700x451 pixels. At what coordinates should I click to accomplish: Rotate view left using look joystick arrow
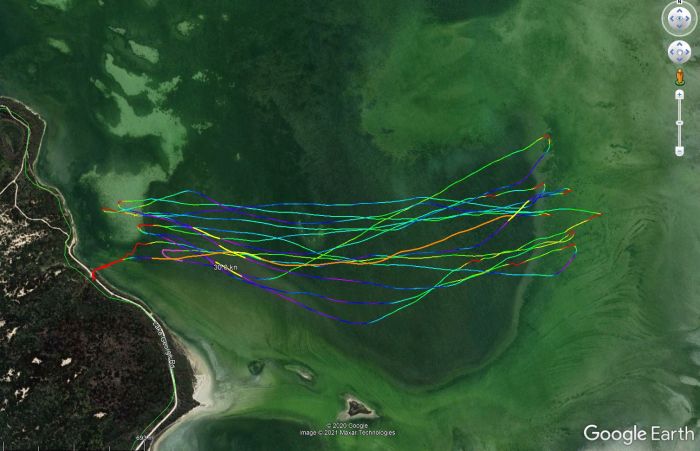pyautogui.click(x=671, y=19)
